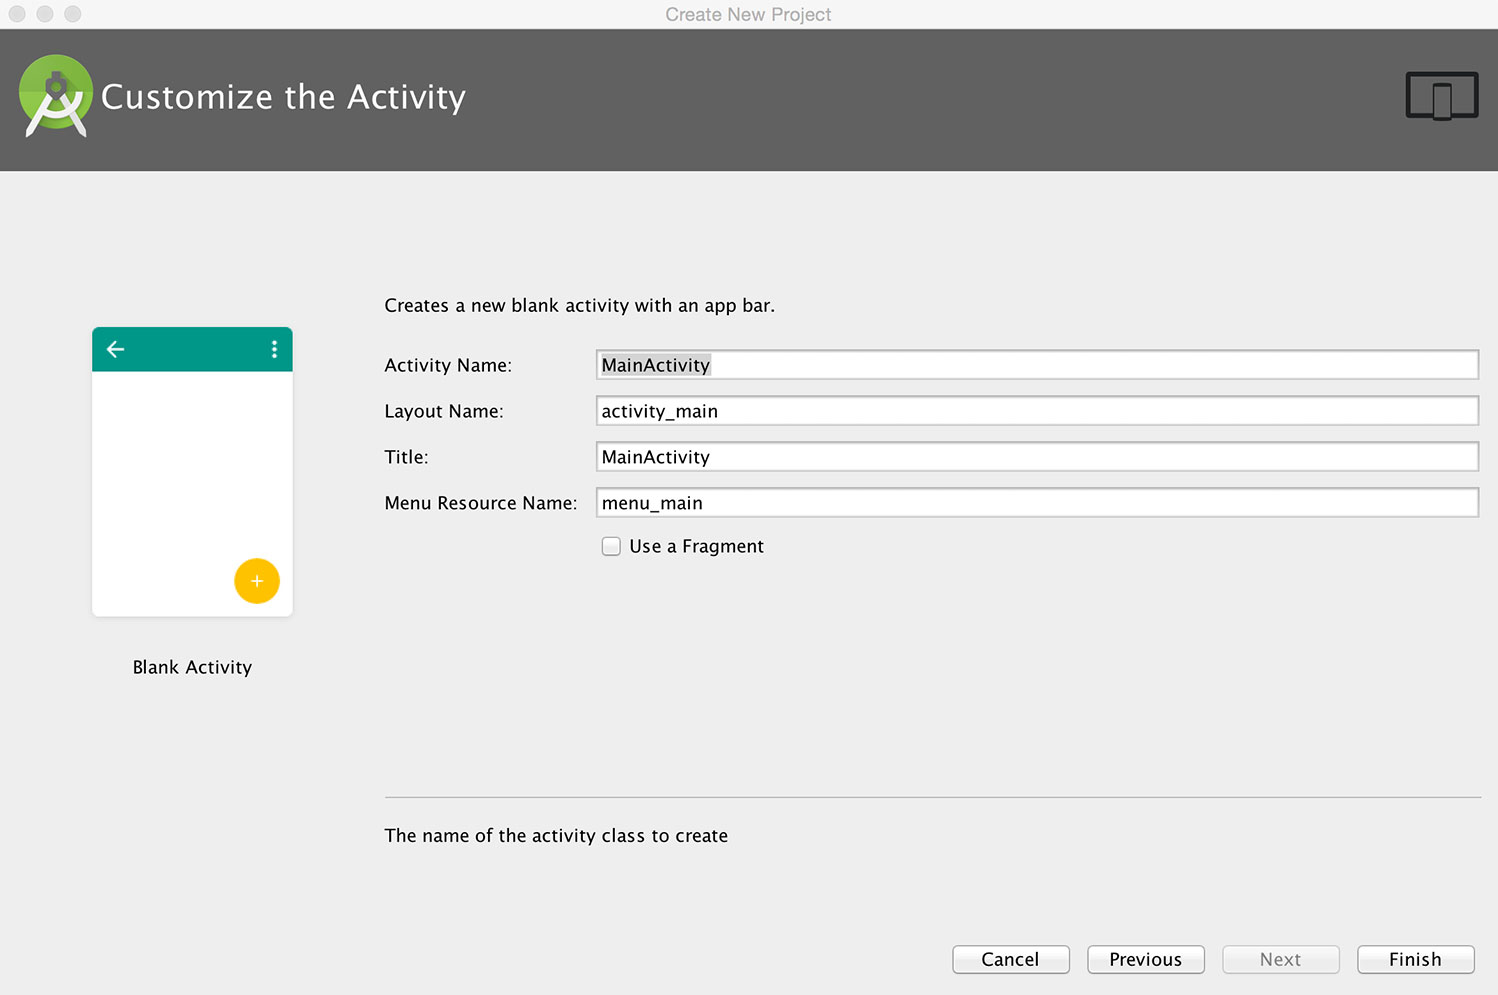Focus the Layout Name text field
The width and height of the screenshot is (1498, 995).
[1036, 411]
